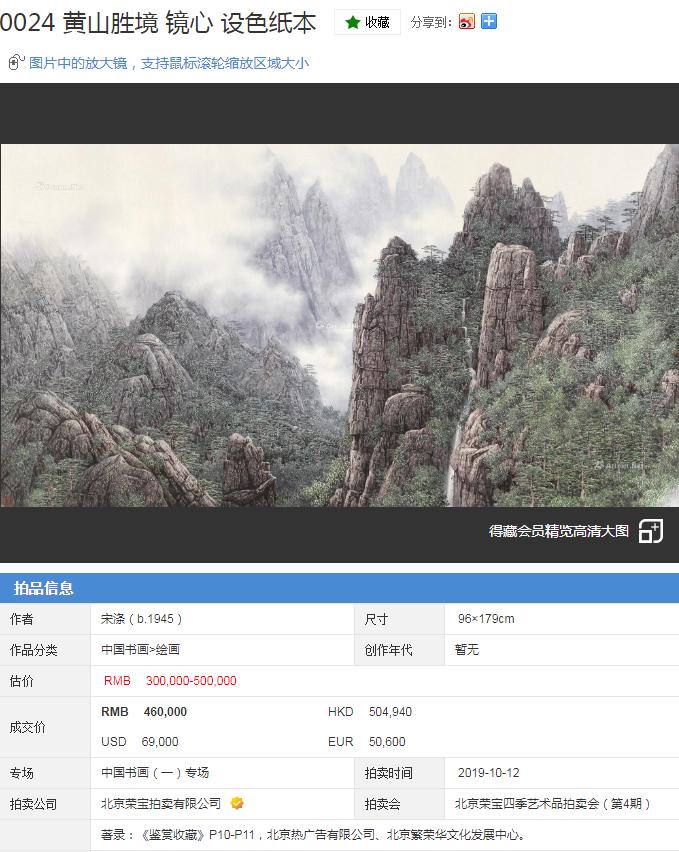Share to Weibo icon
The image size is (679, 852).
tap(467, 22)
